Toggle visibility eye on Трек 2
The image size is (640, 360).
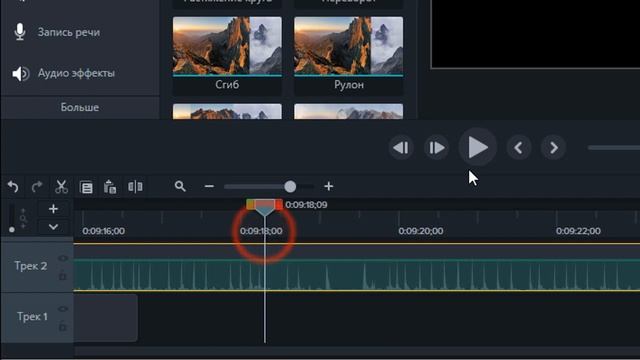62,258
